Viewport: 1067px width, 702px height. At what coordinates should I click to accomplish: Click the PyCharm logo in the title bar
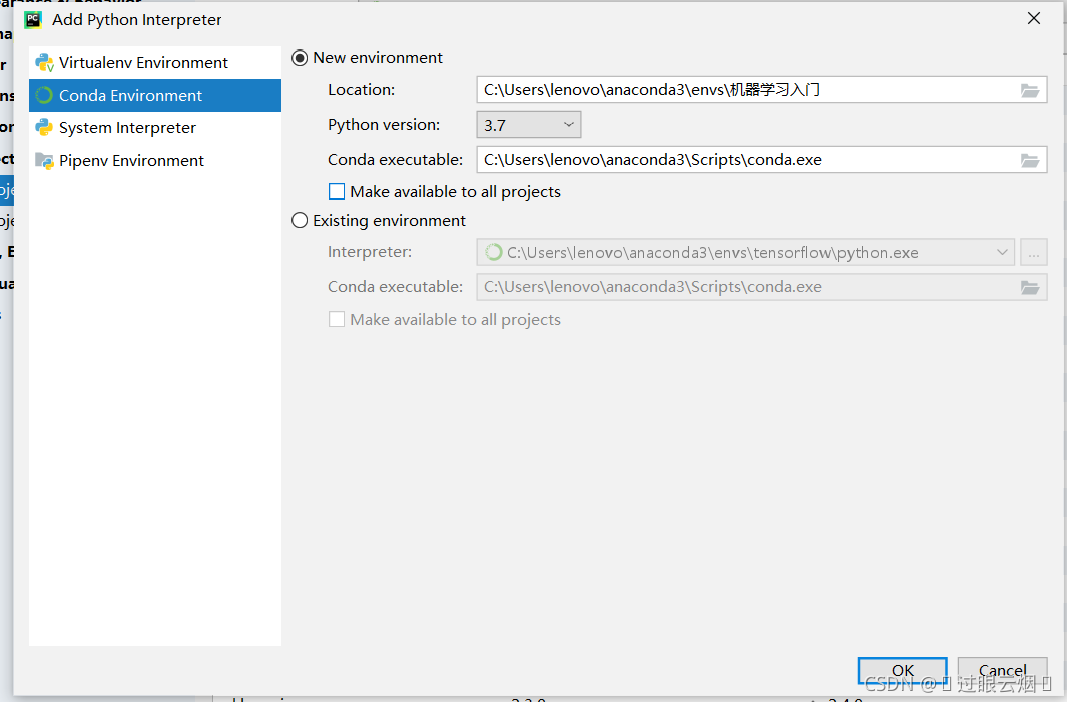pyautogui.click(x=33, y=20)
